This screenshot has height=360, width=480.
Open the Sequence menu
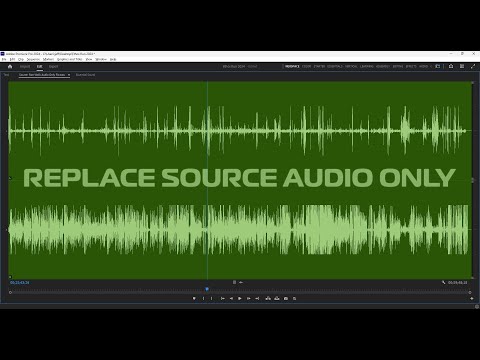pyautogui.click(x=33, y=59)
